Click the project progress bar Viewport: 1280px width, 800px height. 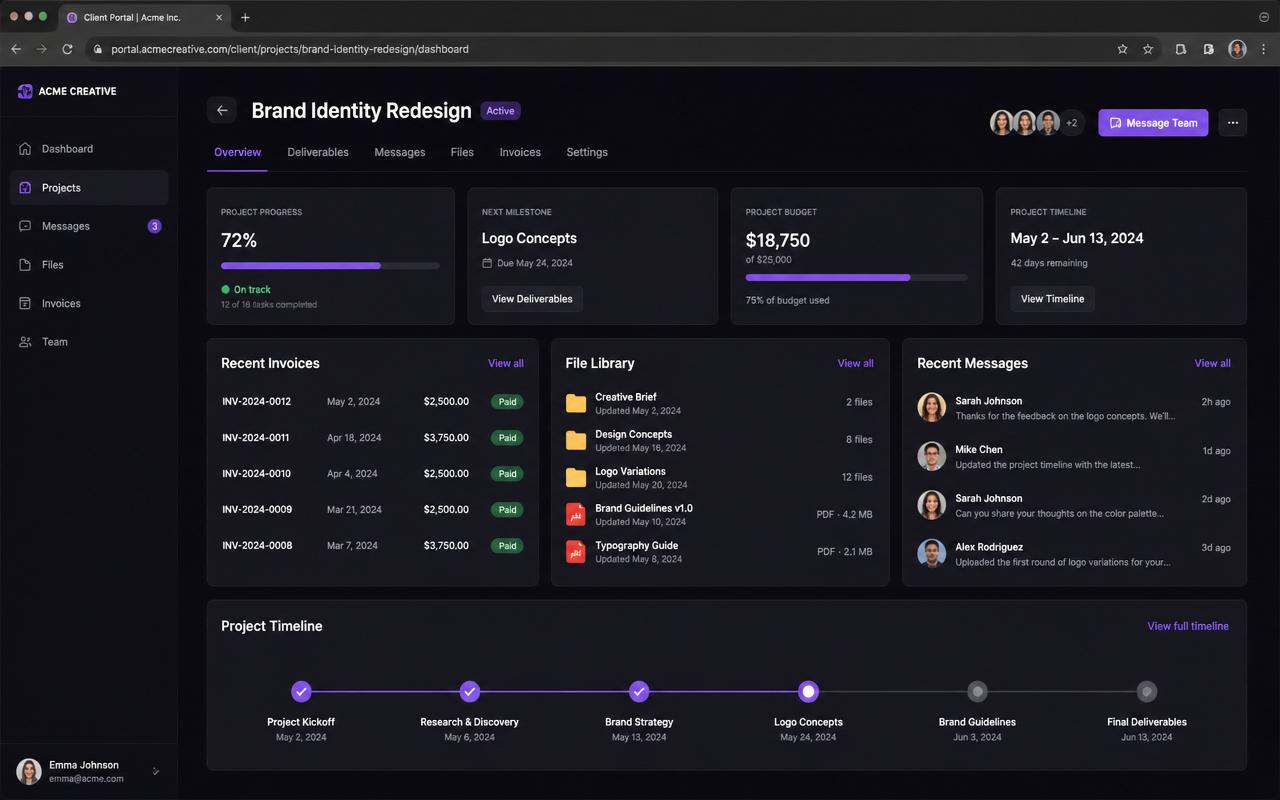click(330, 266)
